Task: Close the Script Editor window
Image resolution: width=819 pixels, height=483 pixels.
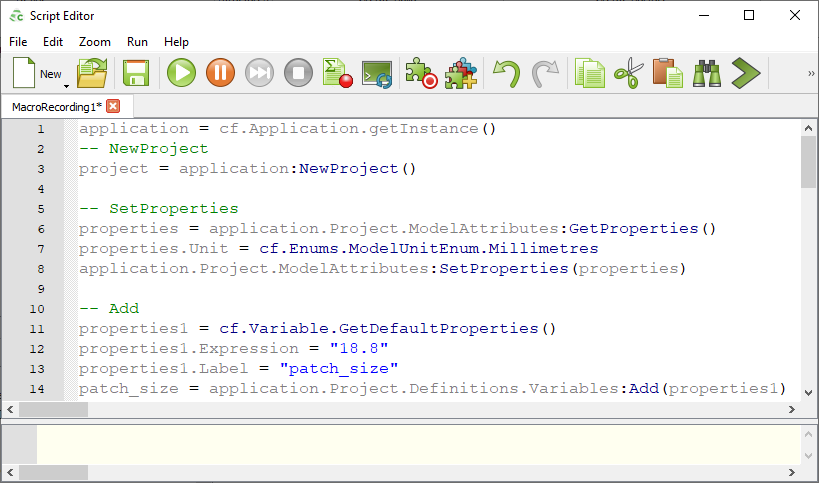Action: point(794,16)
